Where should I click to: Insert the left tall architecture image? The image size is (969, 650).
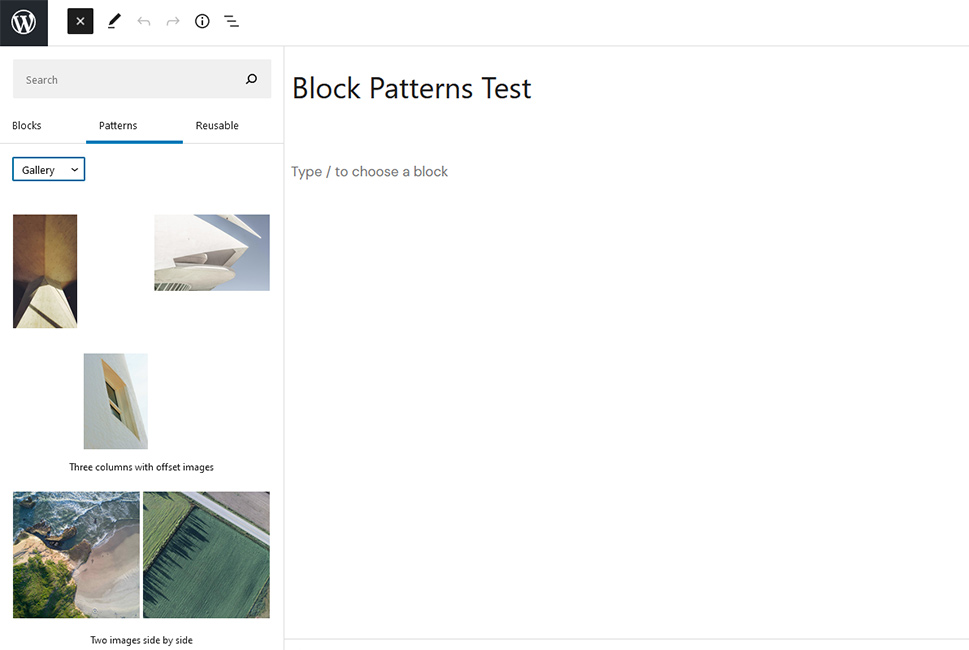(45, 271)
